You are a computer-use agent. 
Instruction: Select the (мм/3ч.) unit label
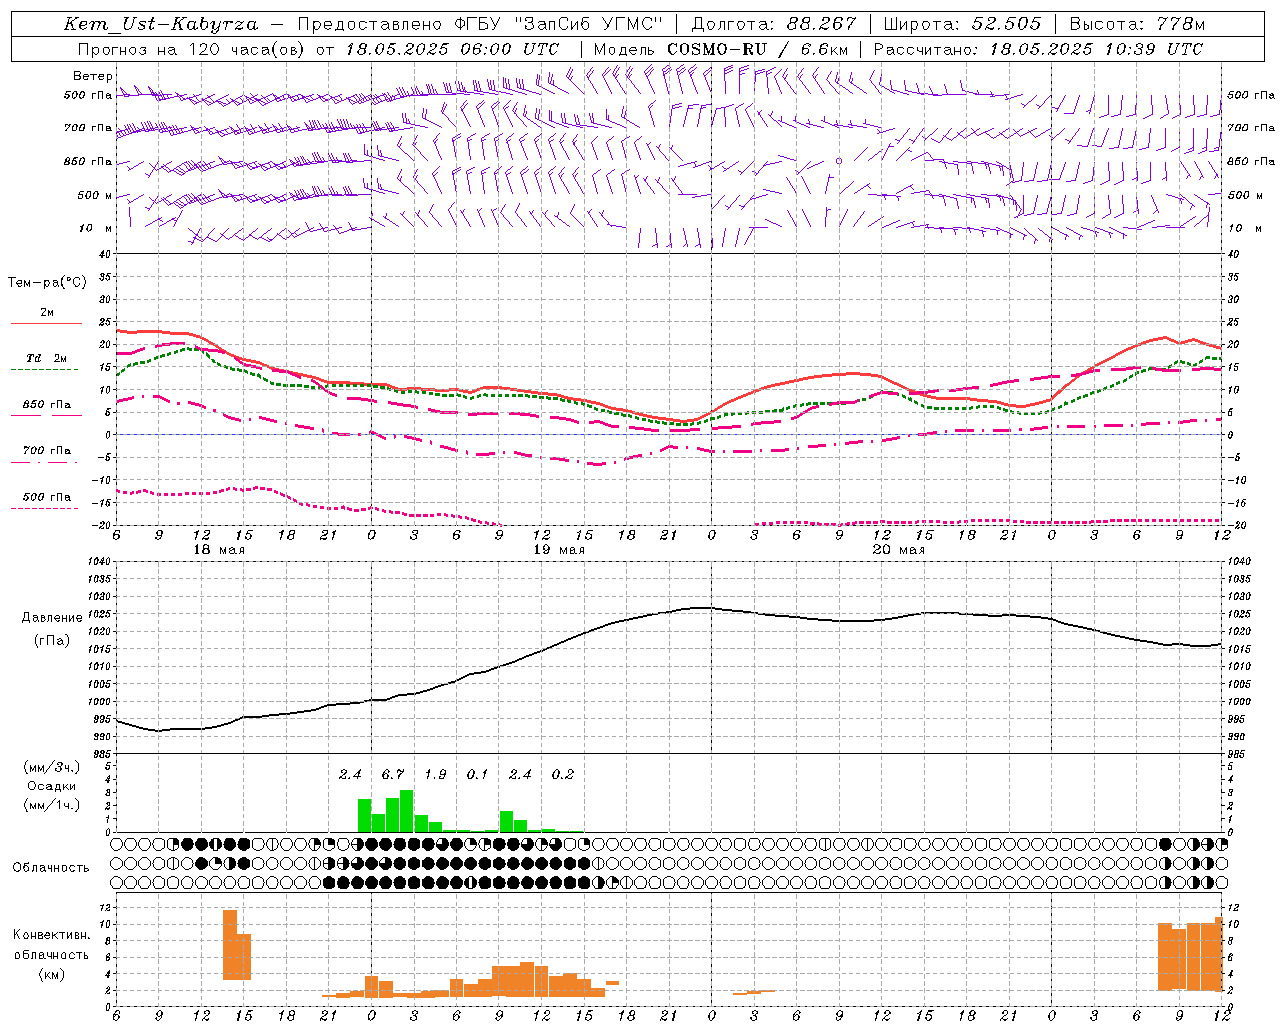tap(52, 767)
